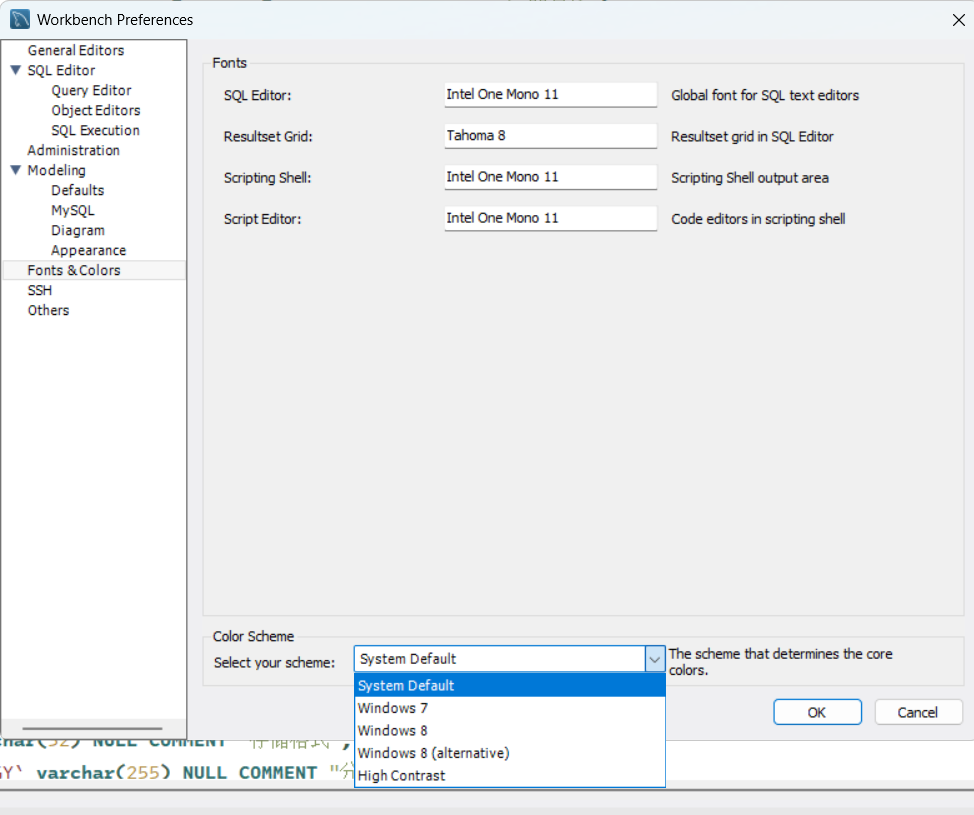Image resolution: width=974 pixels, height=815 pixels.
Task: Click the SQL Editor font field
Action: point(550,95)
